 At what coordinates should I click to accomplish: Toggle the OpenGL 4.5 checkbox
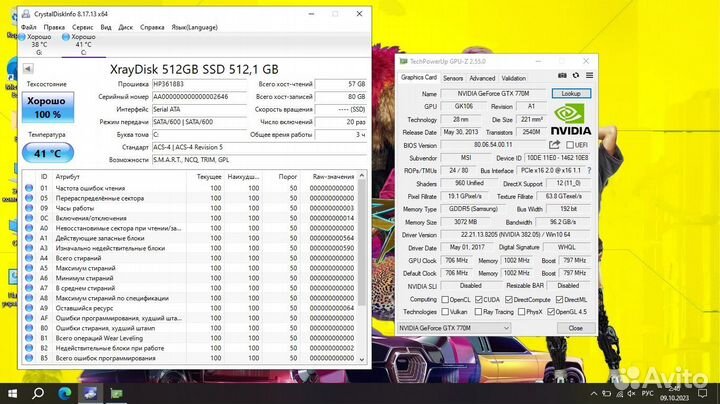551,312
